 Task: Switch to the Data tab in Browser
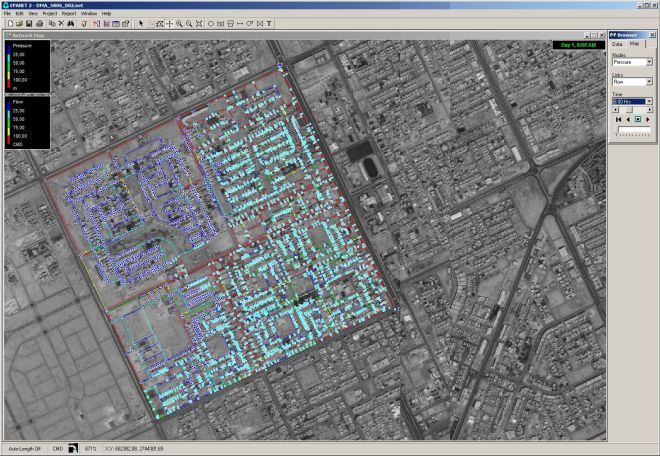tap(616, 44)
